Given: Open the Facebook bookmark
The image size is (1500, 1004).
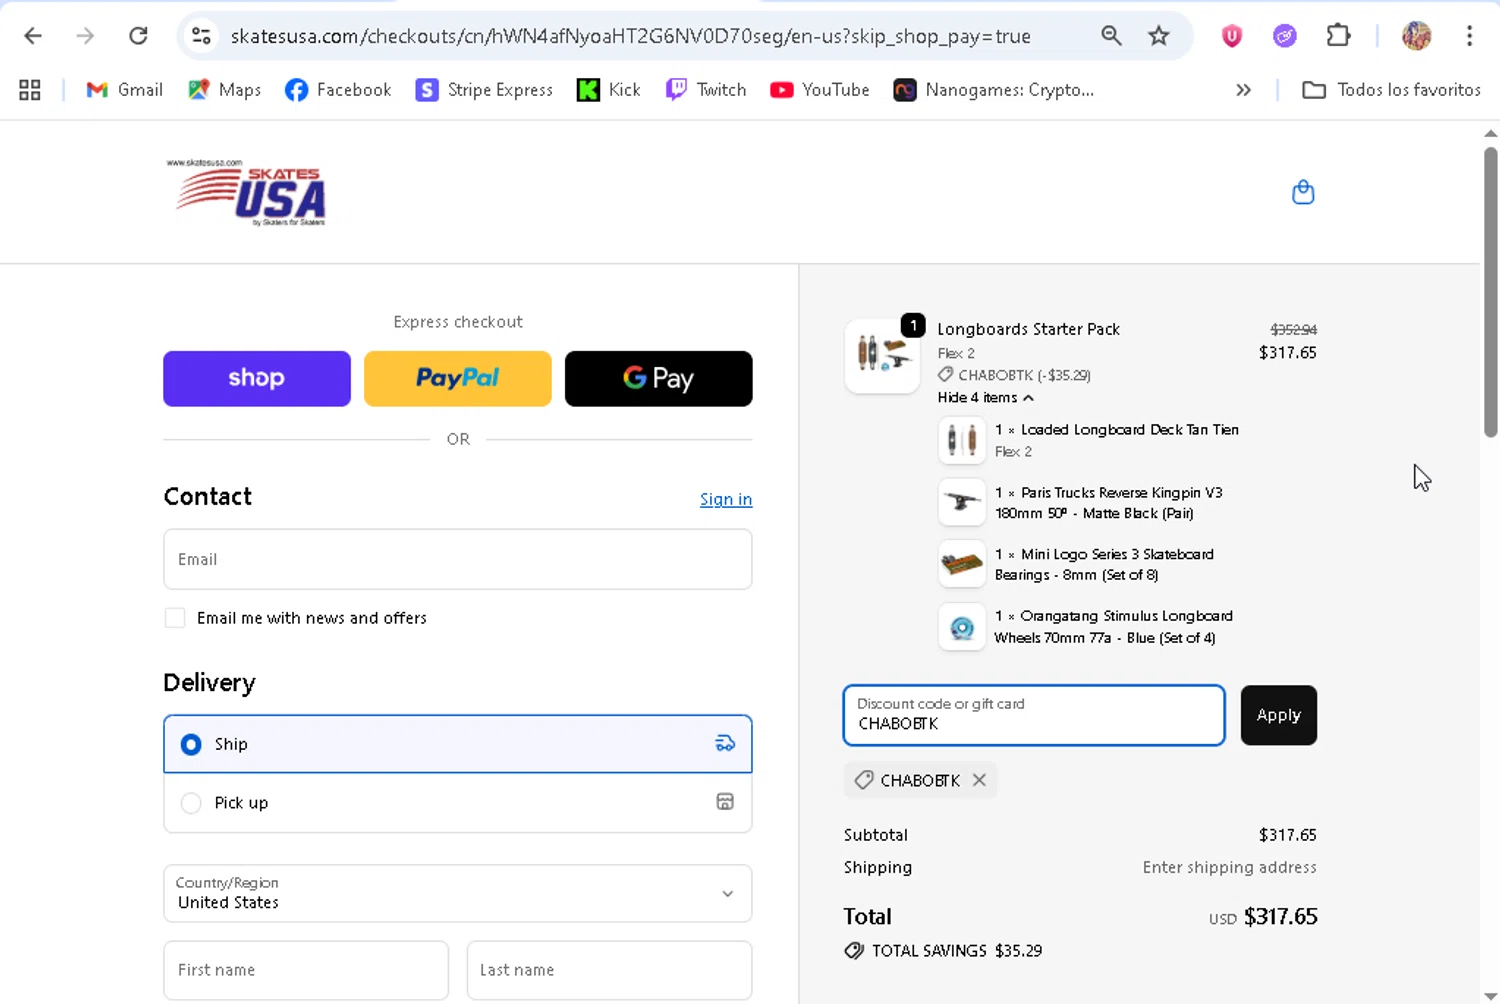Looking at the screenshot, I should (338, 90).
